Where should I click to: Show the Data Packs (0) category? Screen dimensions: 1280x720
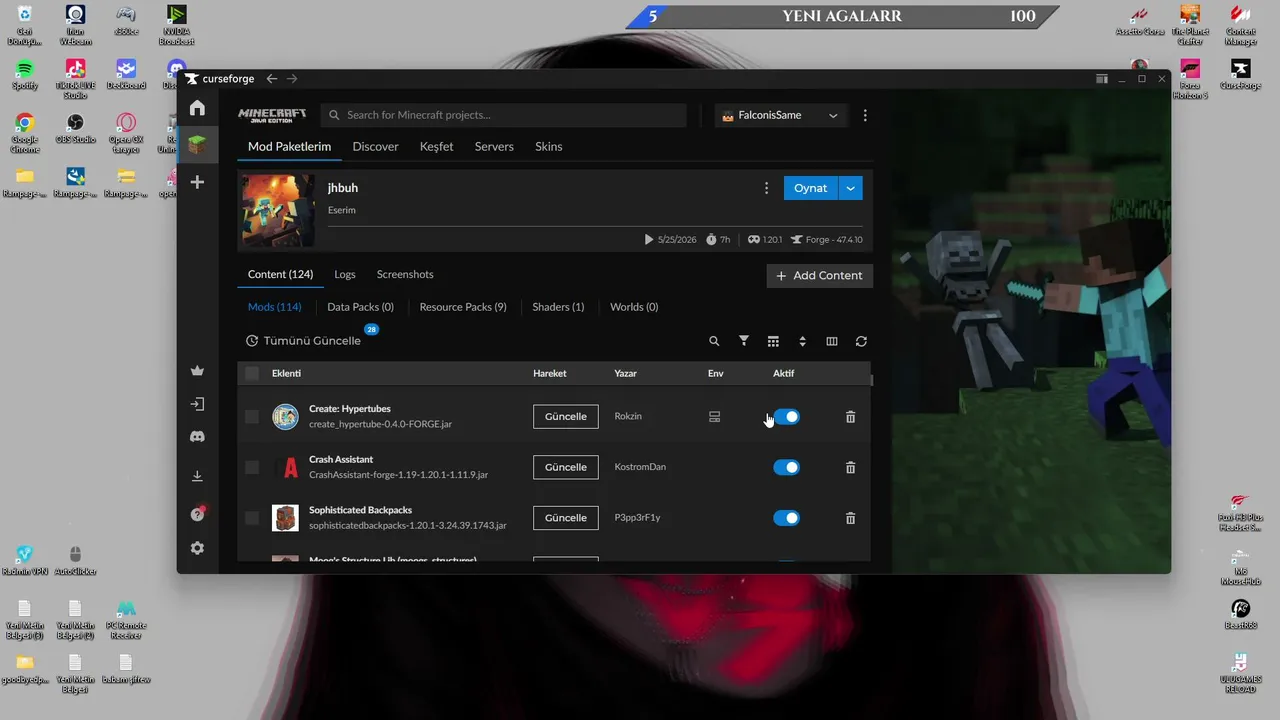click(x=361, y=307)
